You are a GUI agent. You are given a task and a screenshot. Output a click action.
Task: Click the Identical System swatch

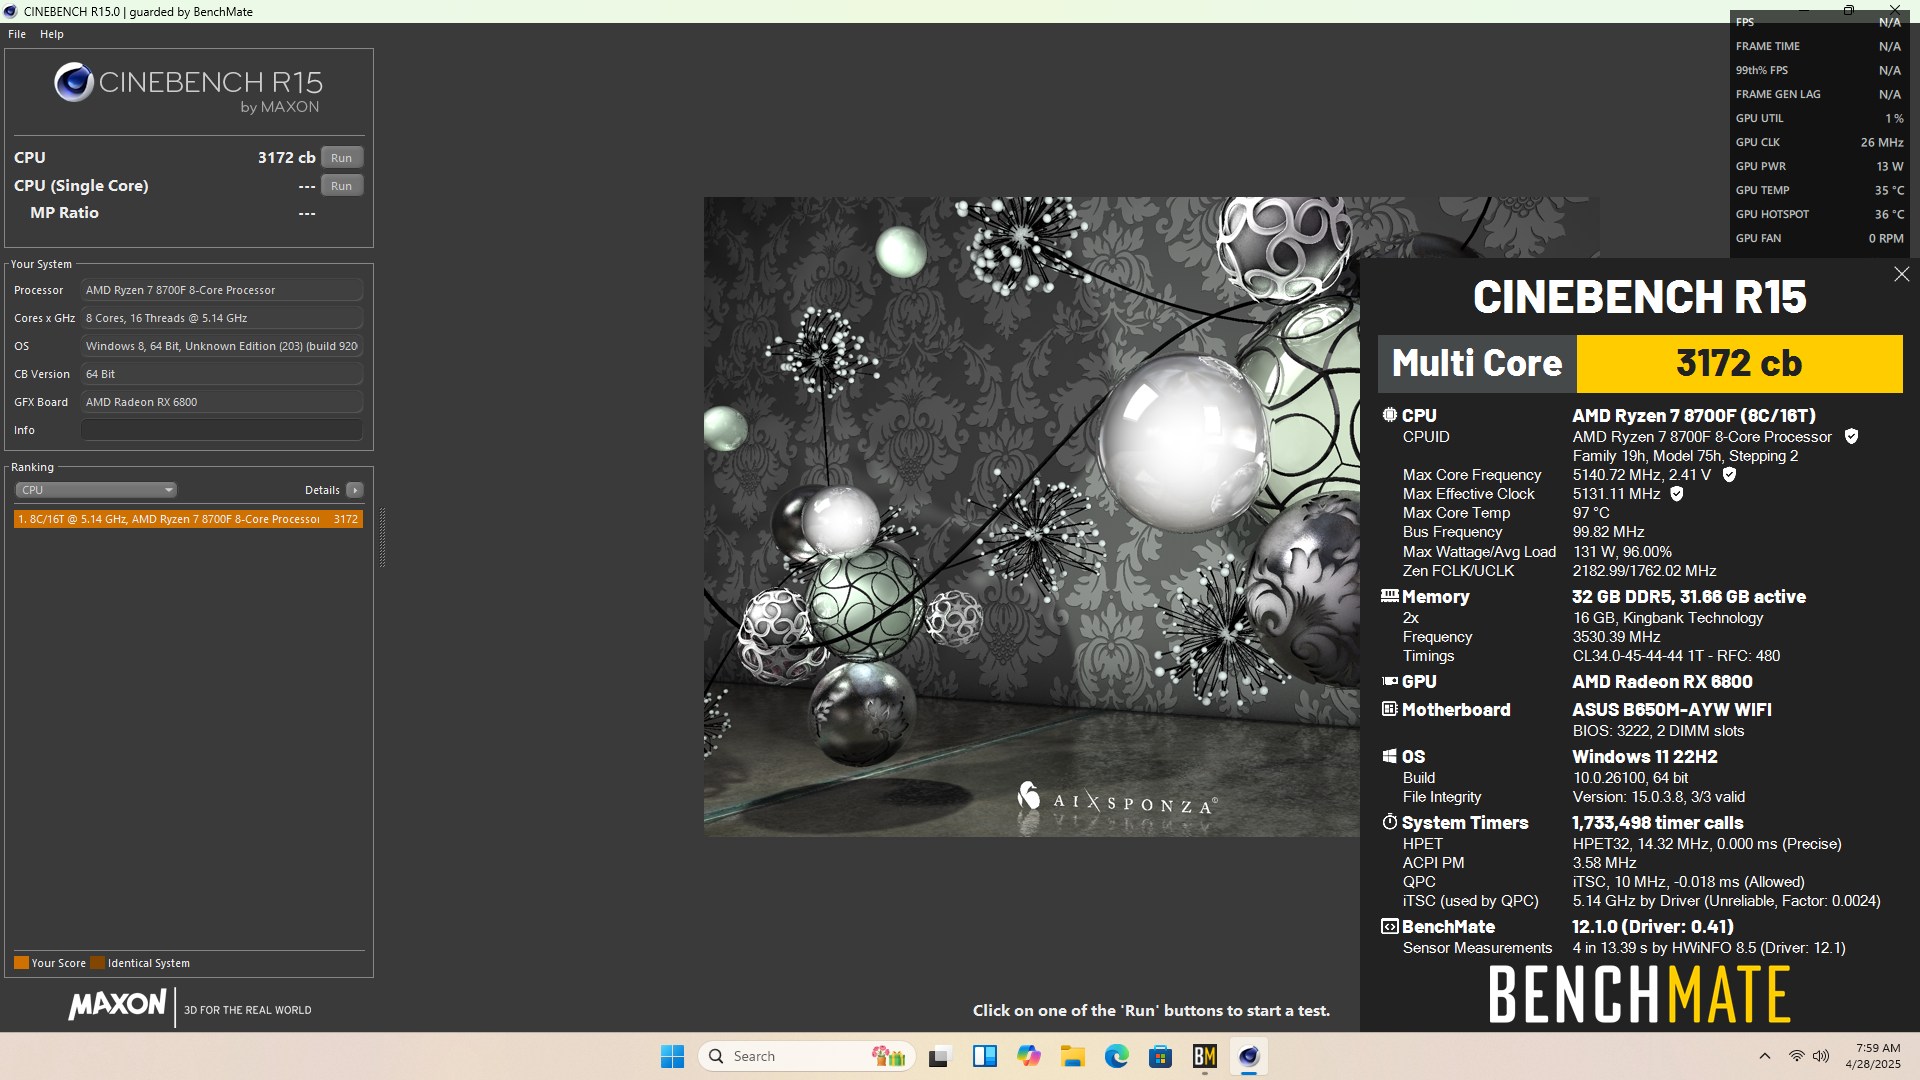coord(97,963)
